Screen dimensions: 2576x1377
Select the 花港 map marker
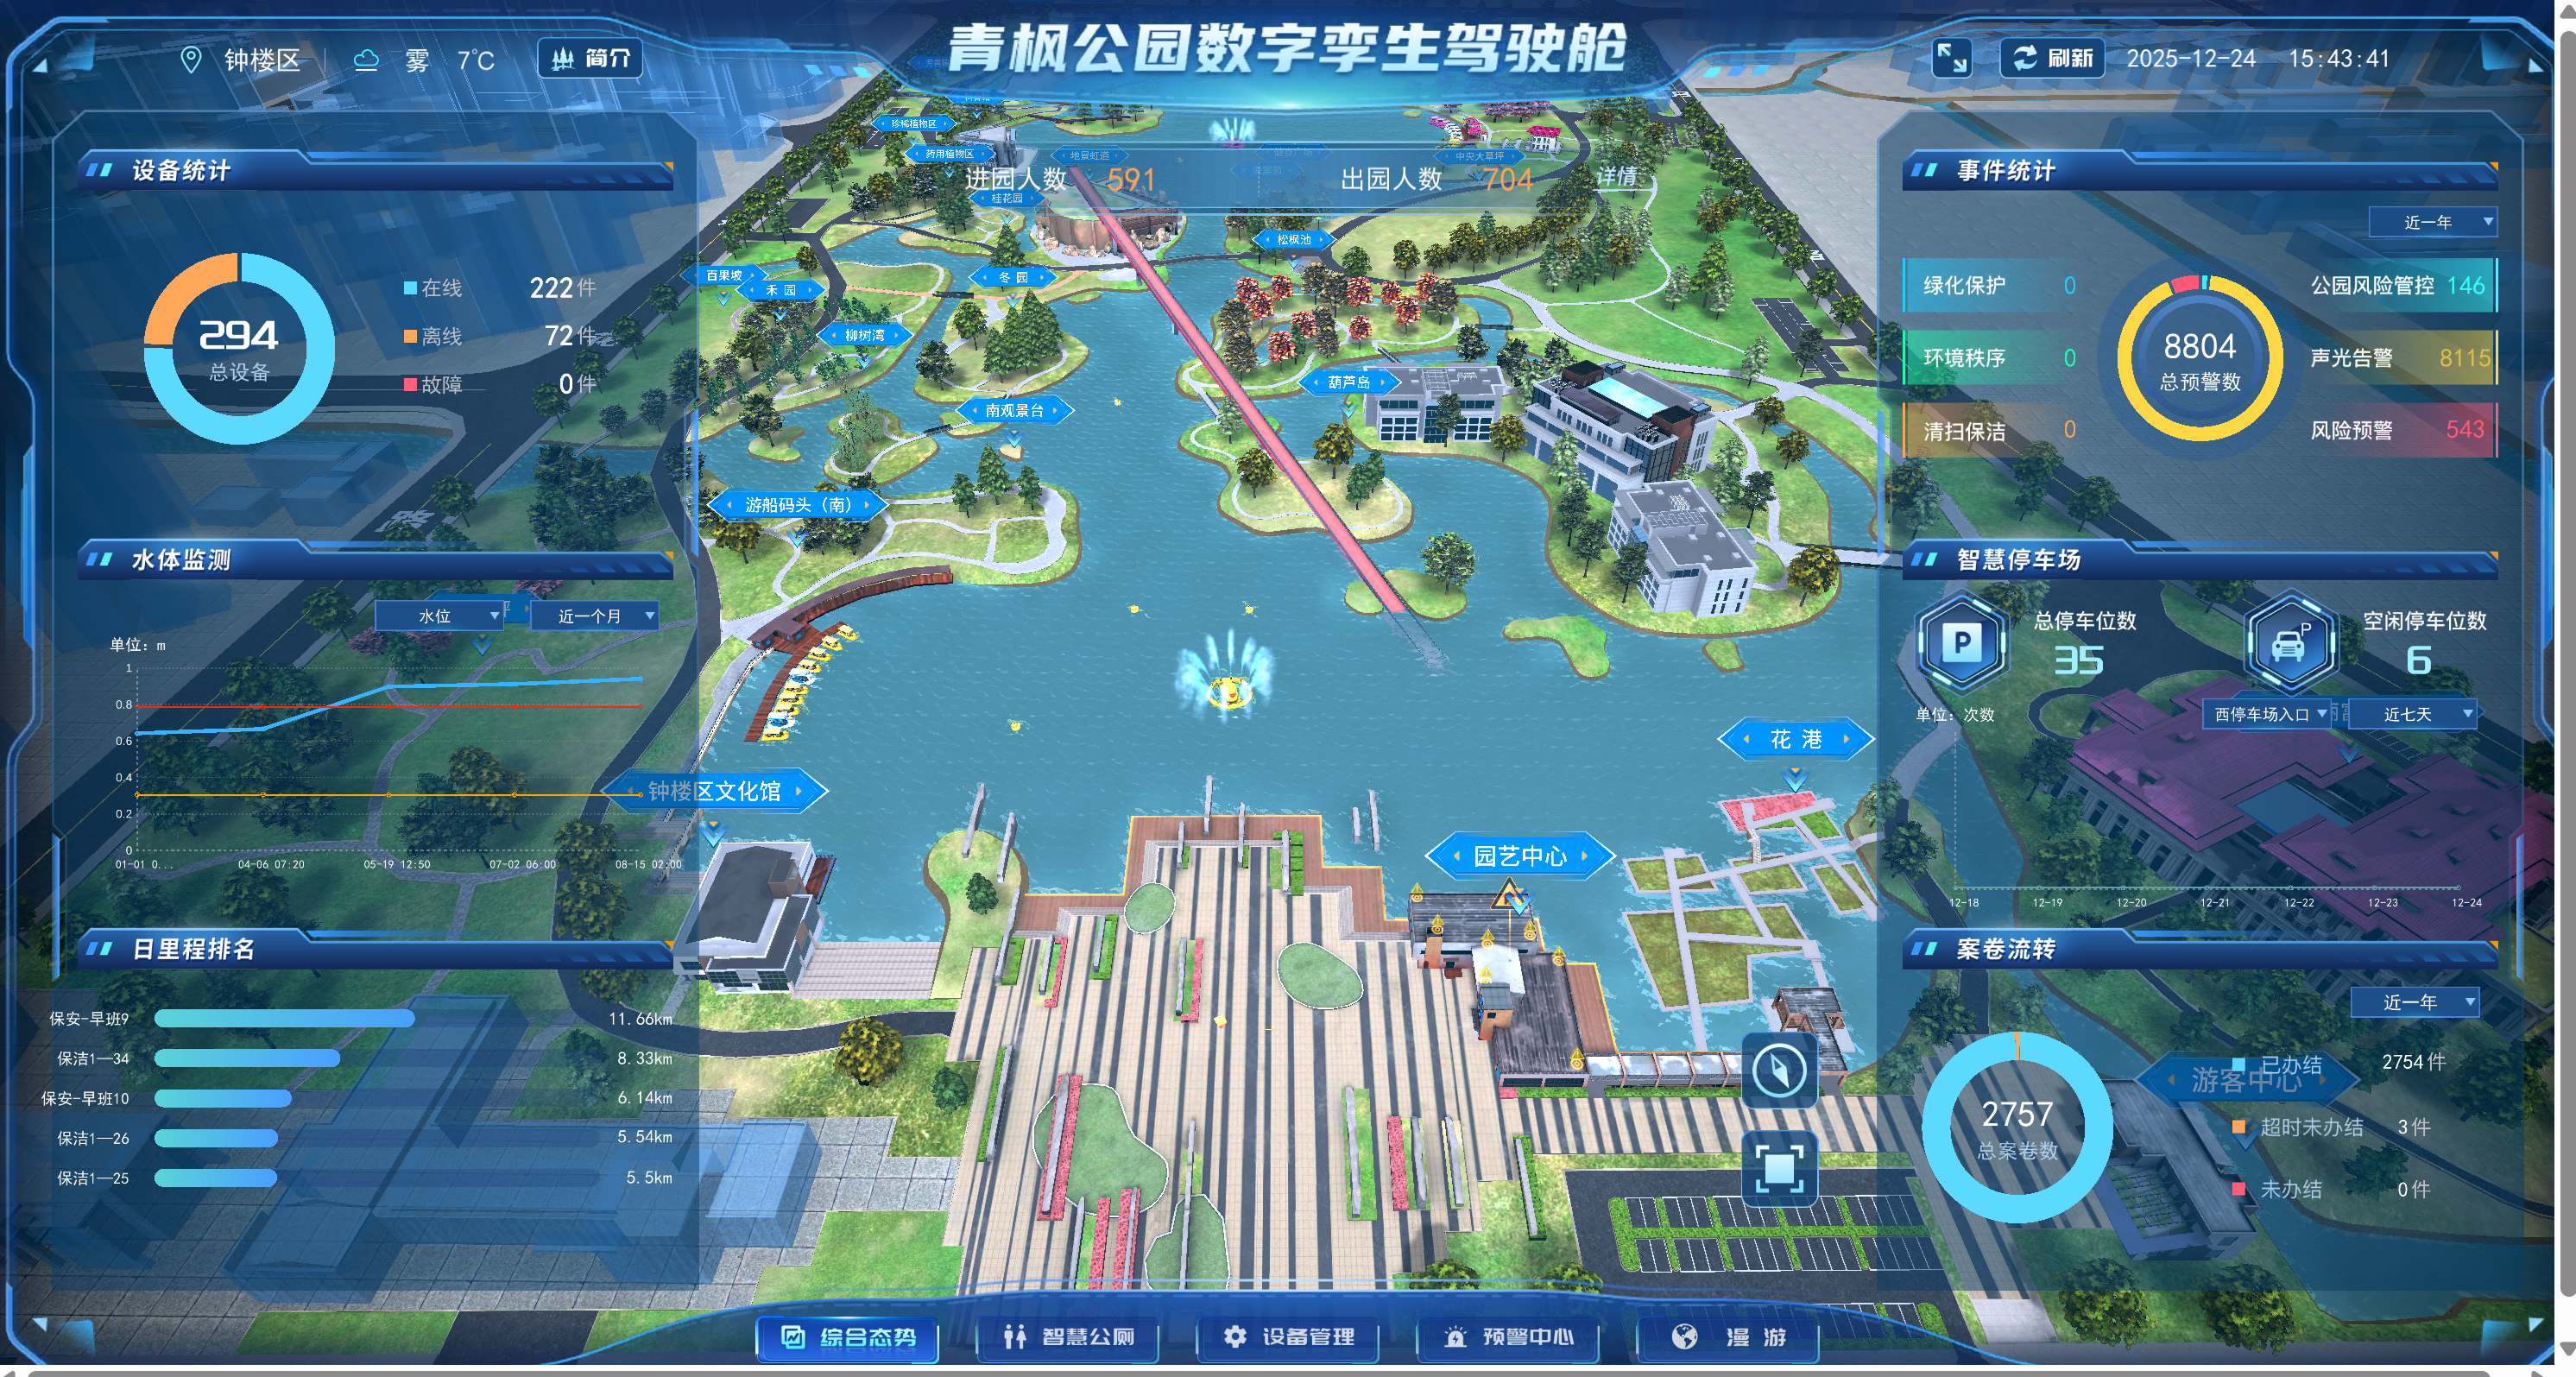tap(1795, 739)
